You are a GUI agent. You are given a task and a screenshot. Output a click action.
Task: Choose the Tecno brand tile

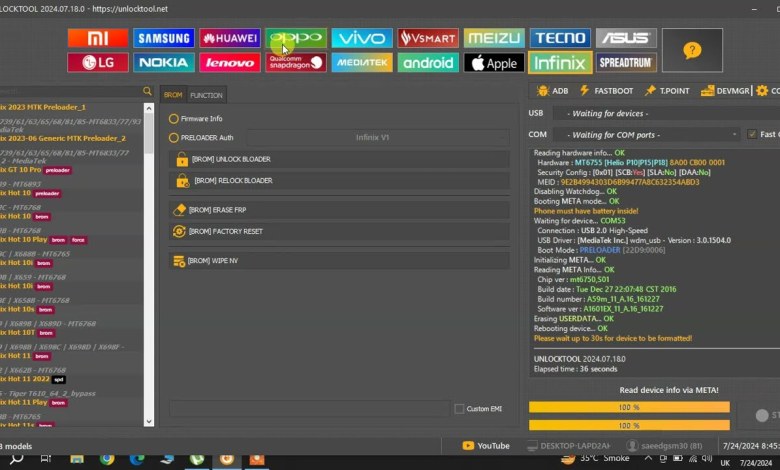(x=560, y=38)
